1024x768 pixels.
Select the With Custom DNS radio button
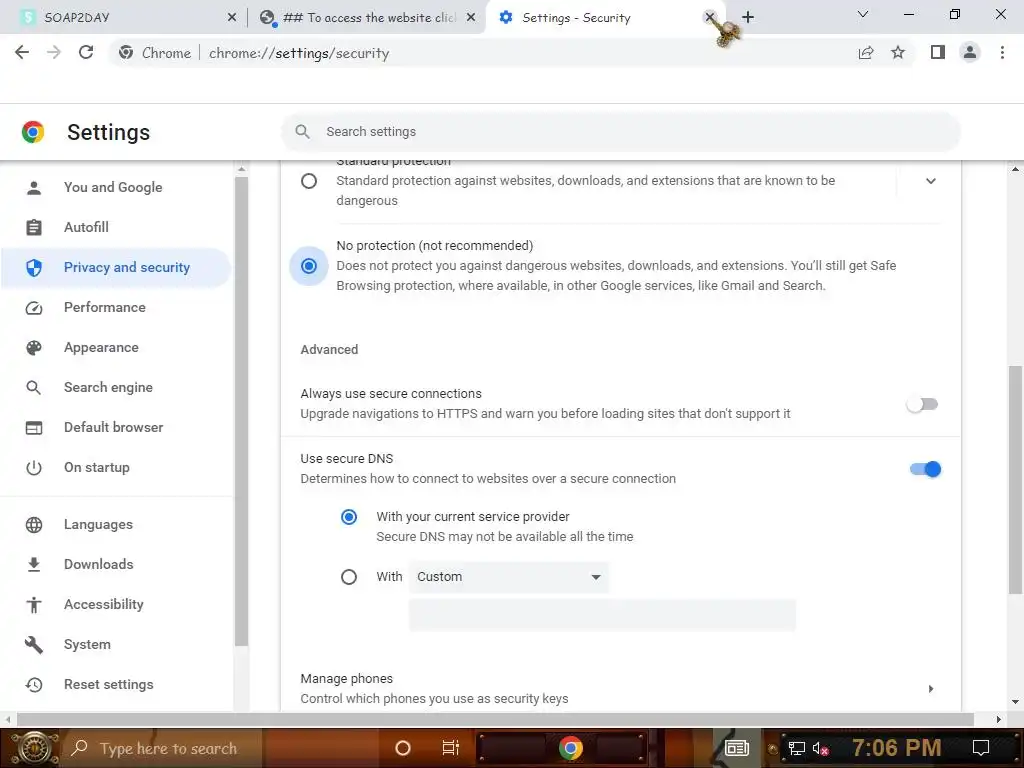[349, 577]
